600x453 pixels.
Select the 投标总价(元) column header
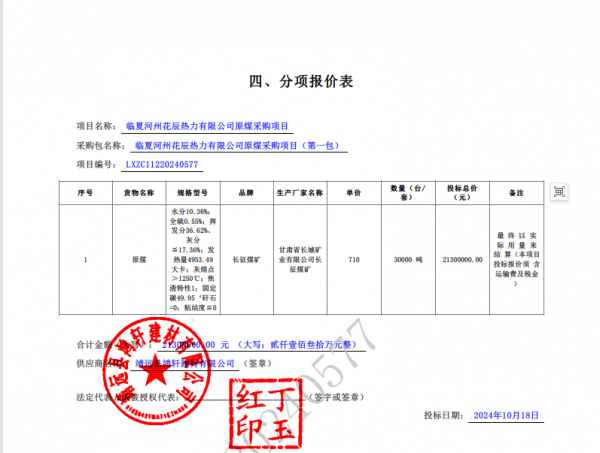[462, 191]
